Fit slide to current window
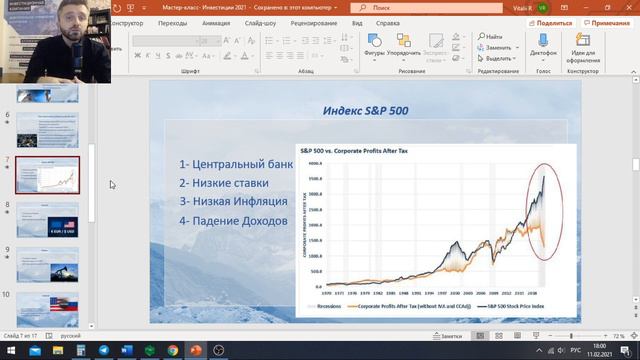 [x=634, y=336]
